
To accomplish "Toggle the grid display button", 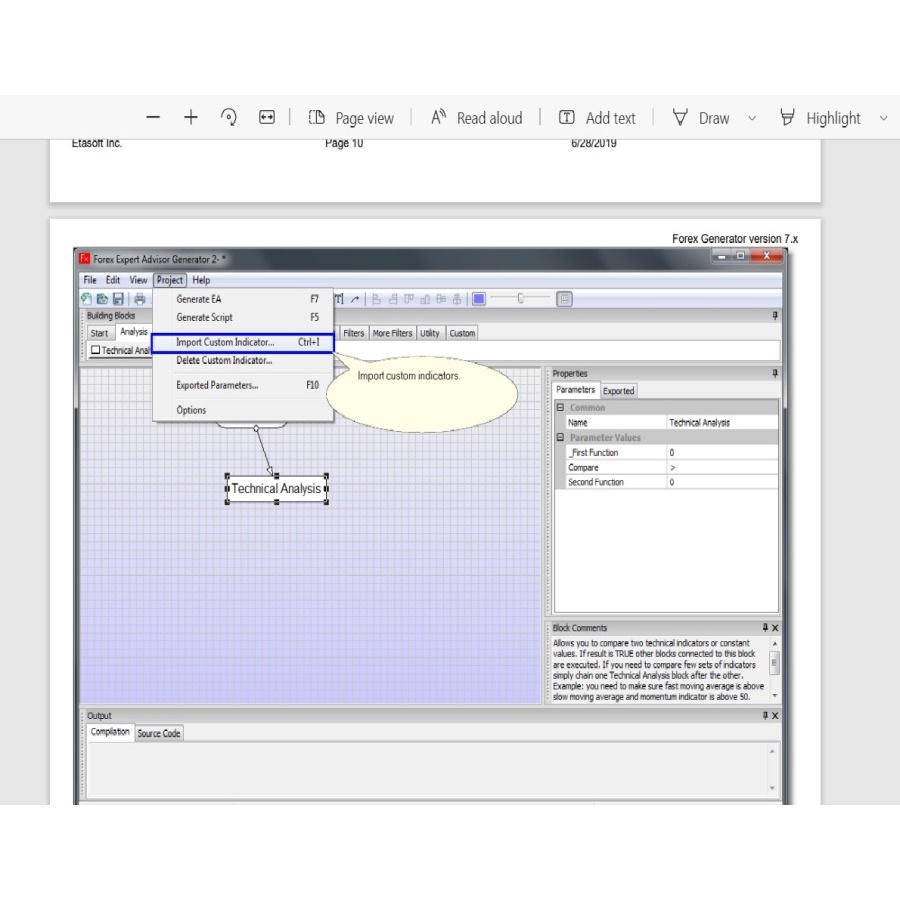I will (x=564, y=298).
